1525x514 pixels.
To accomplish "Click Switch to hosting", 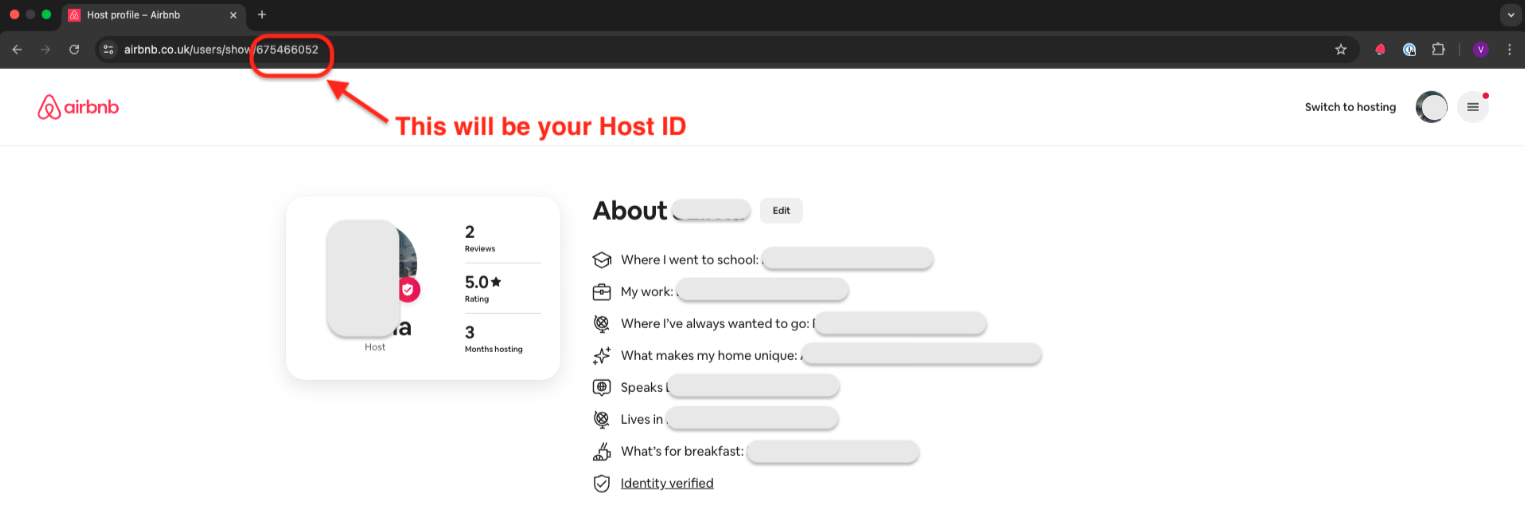I will coord(1350,107).
